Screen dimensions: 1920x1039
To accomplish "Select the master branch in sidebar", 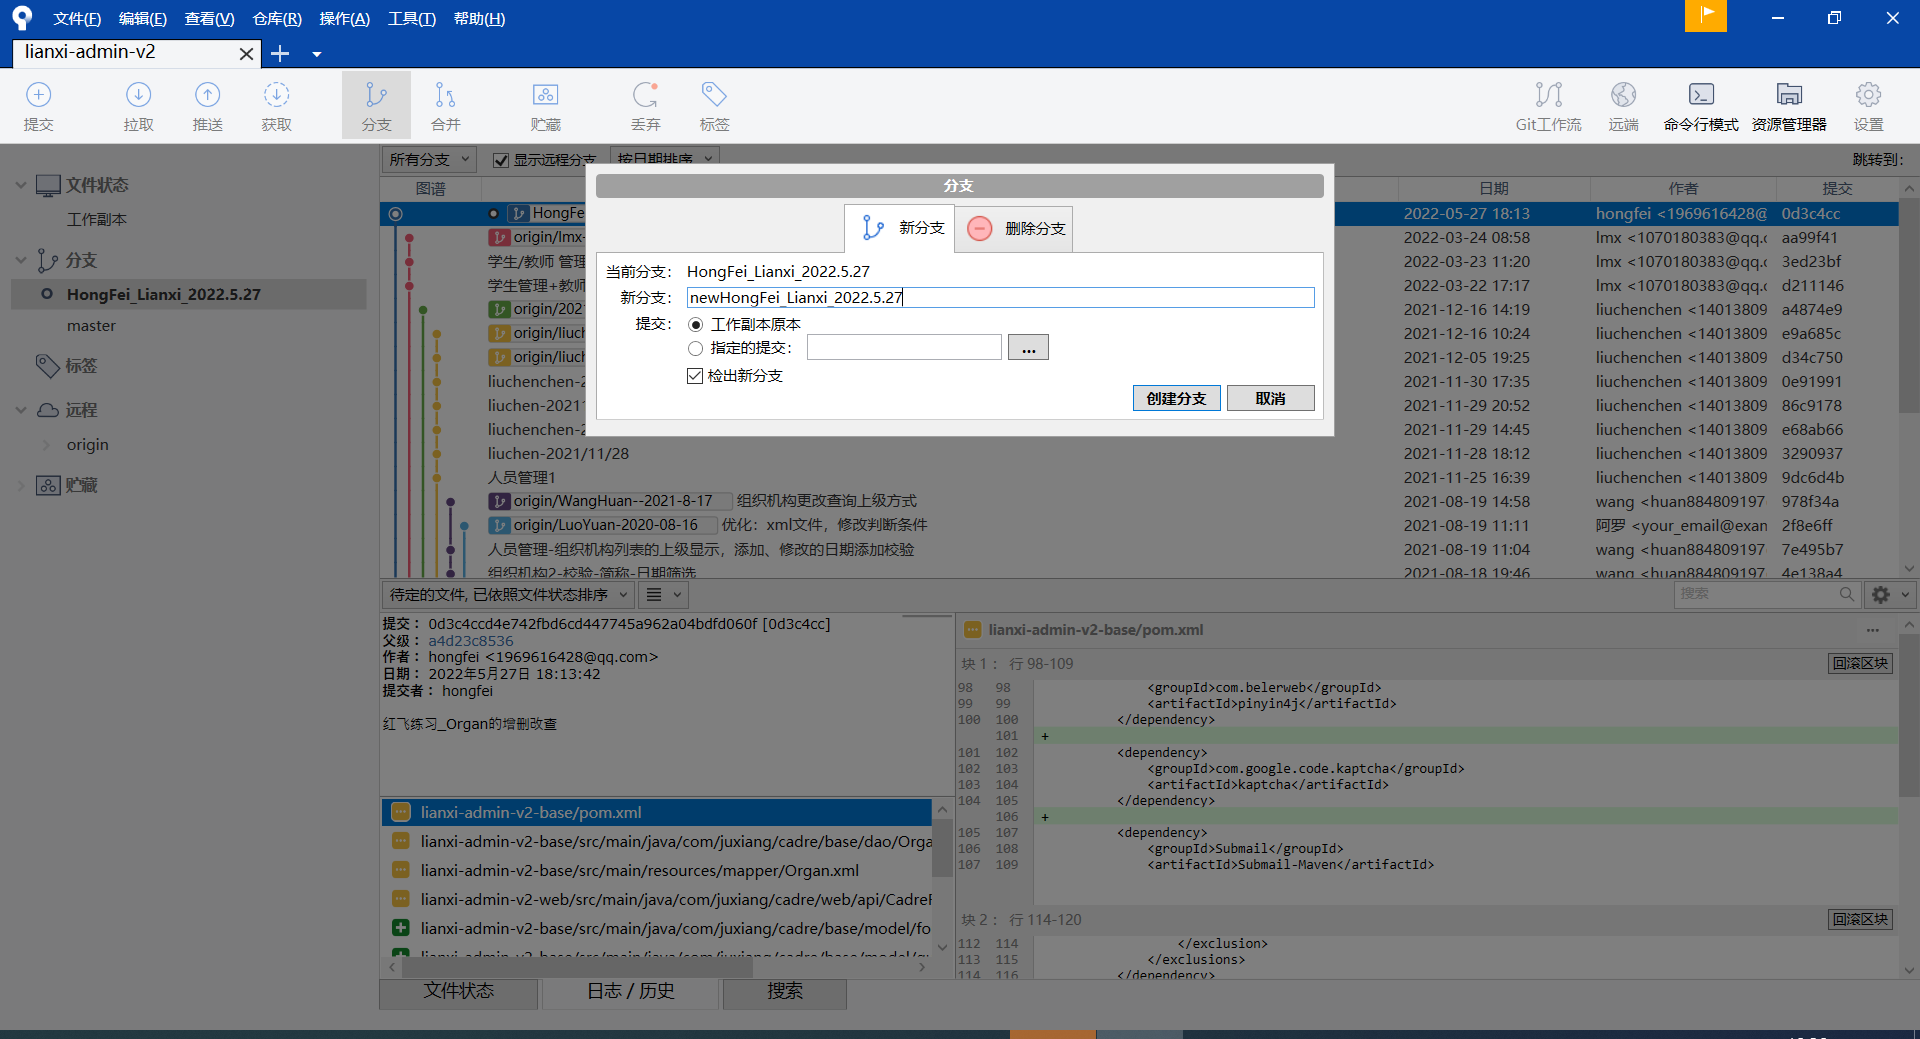I will click(x=91, y=326).
